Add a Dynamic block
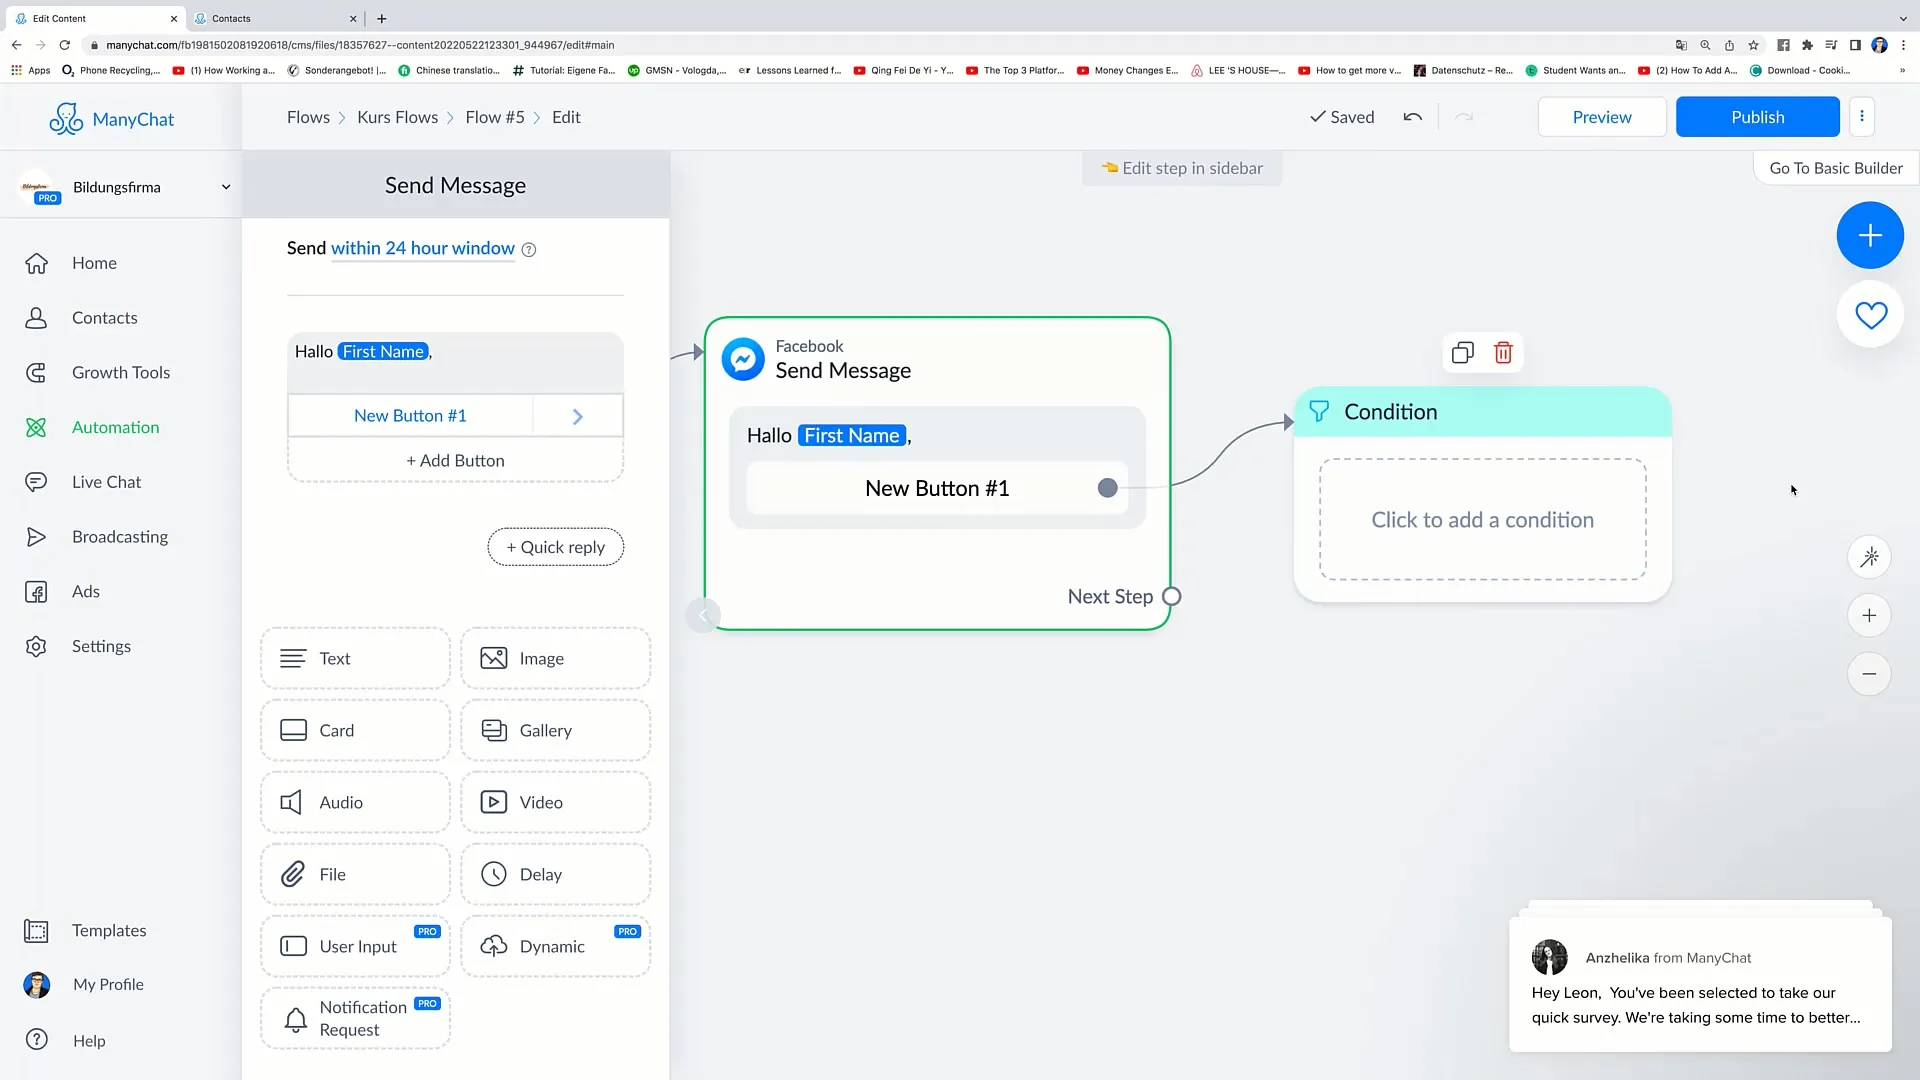Viewport: 1920px width, 1080px height. [555, 947]
